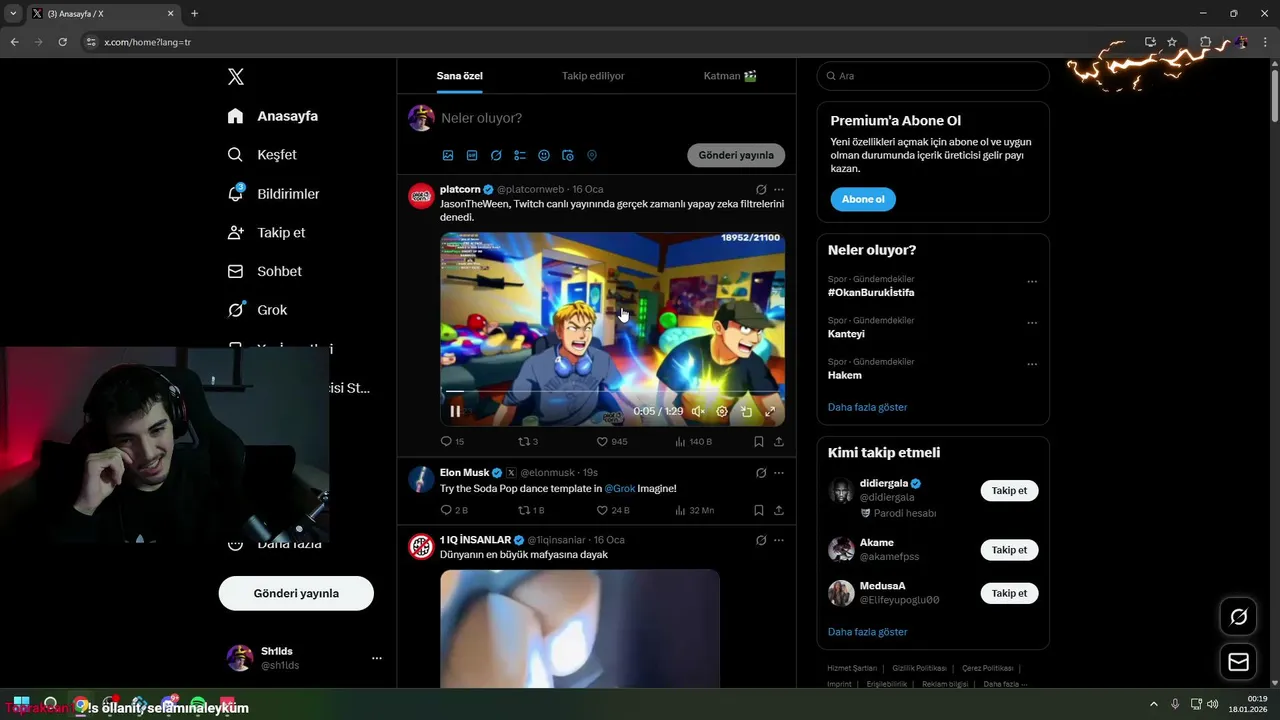Bookmark the platcorn post

759,442
